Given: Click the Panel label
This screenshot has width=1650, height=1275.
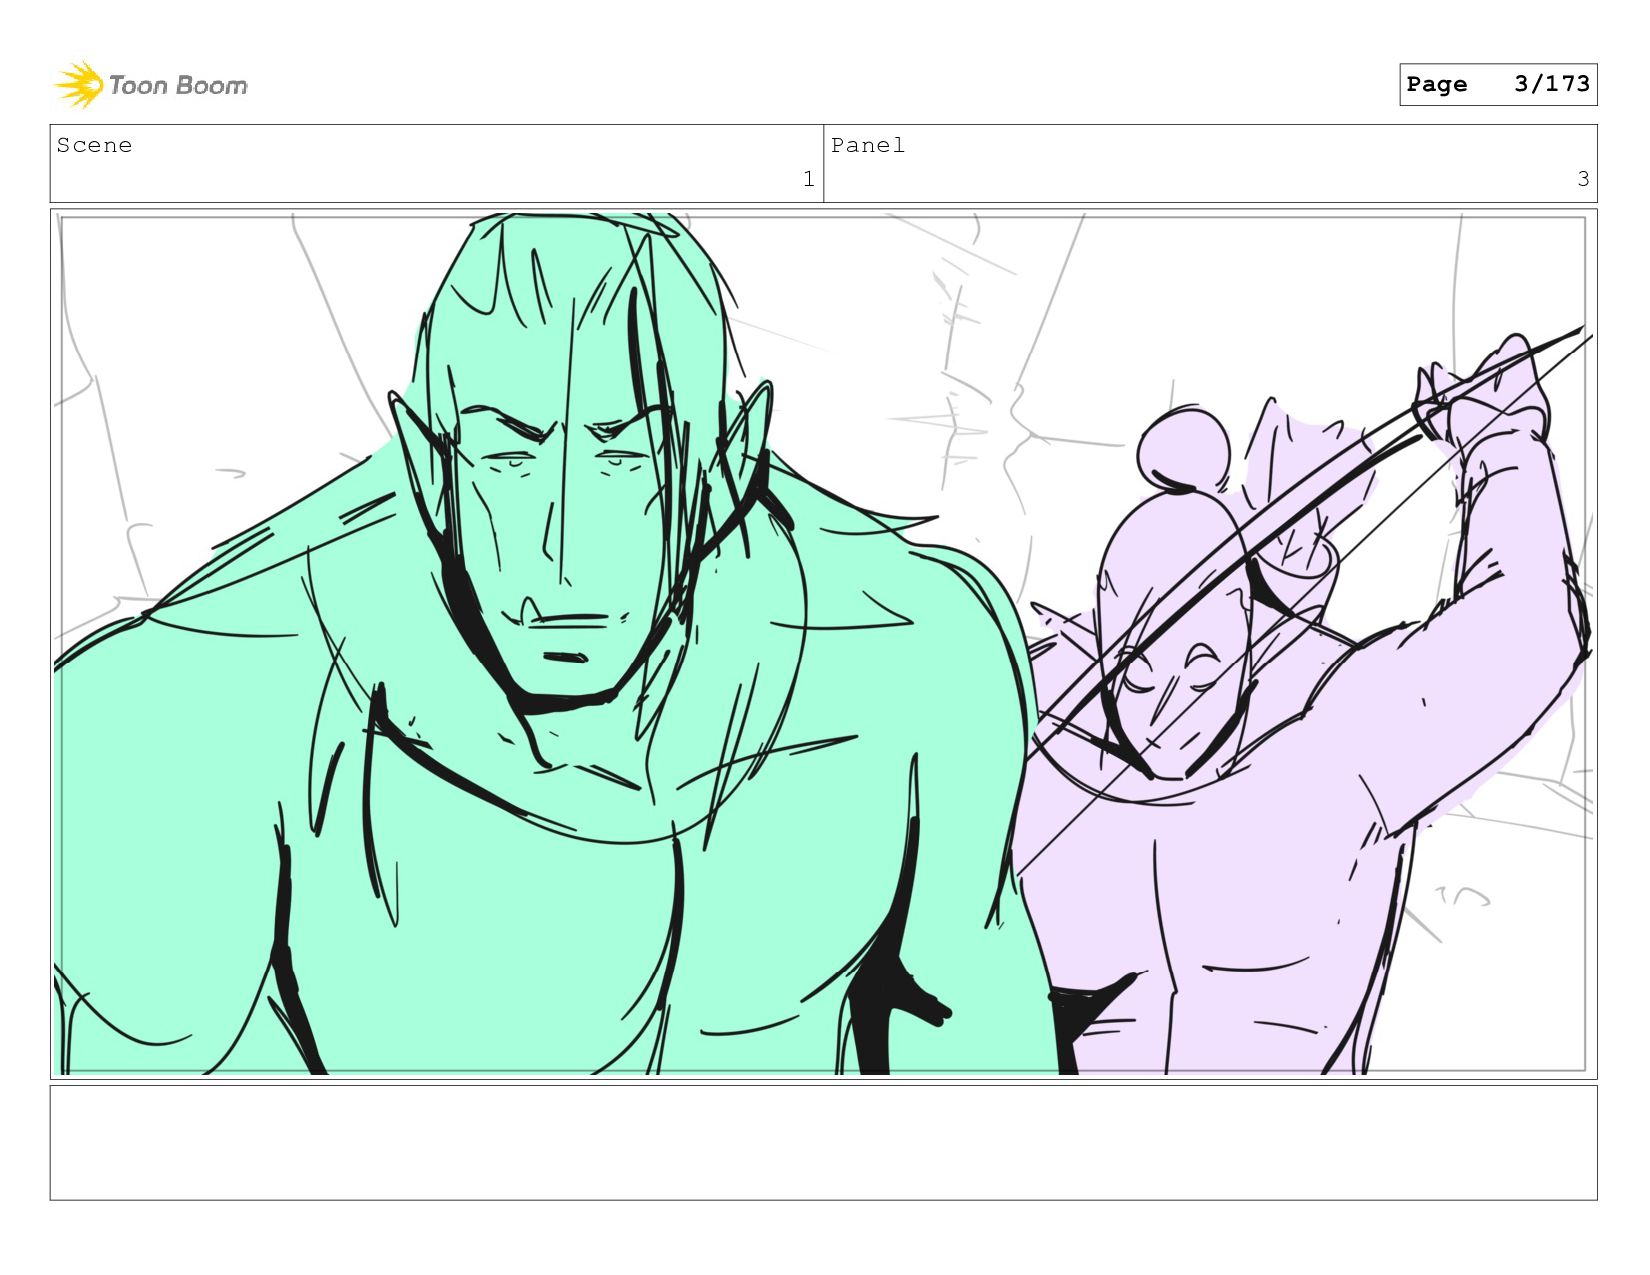Looking at the screenshot, I should click(868, 145).
